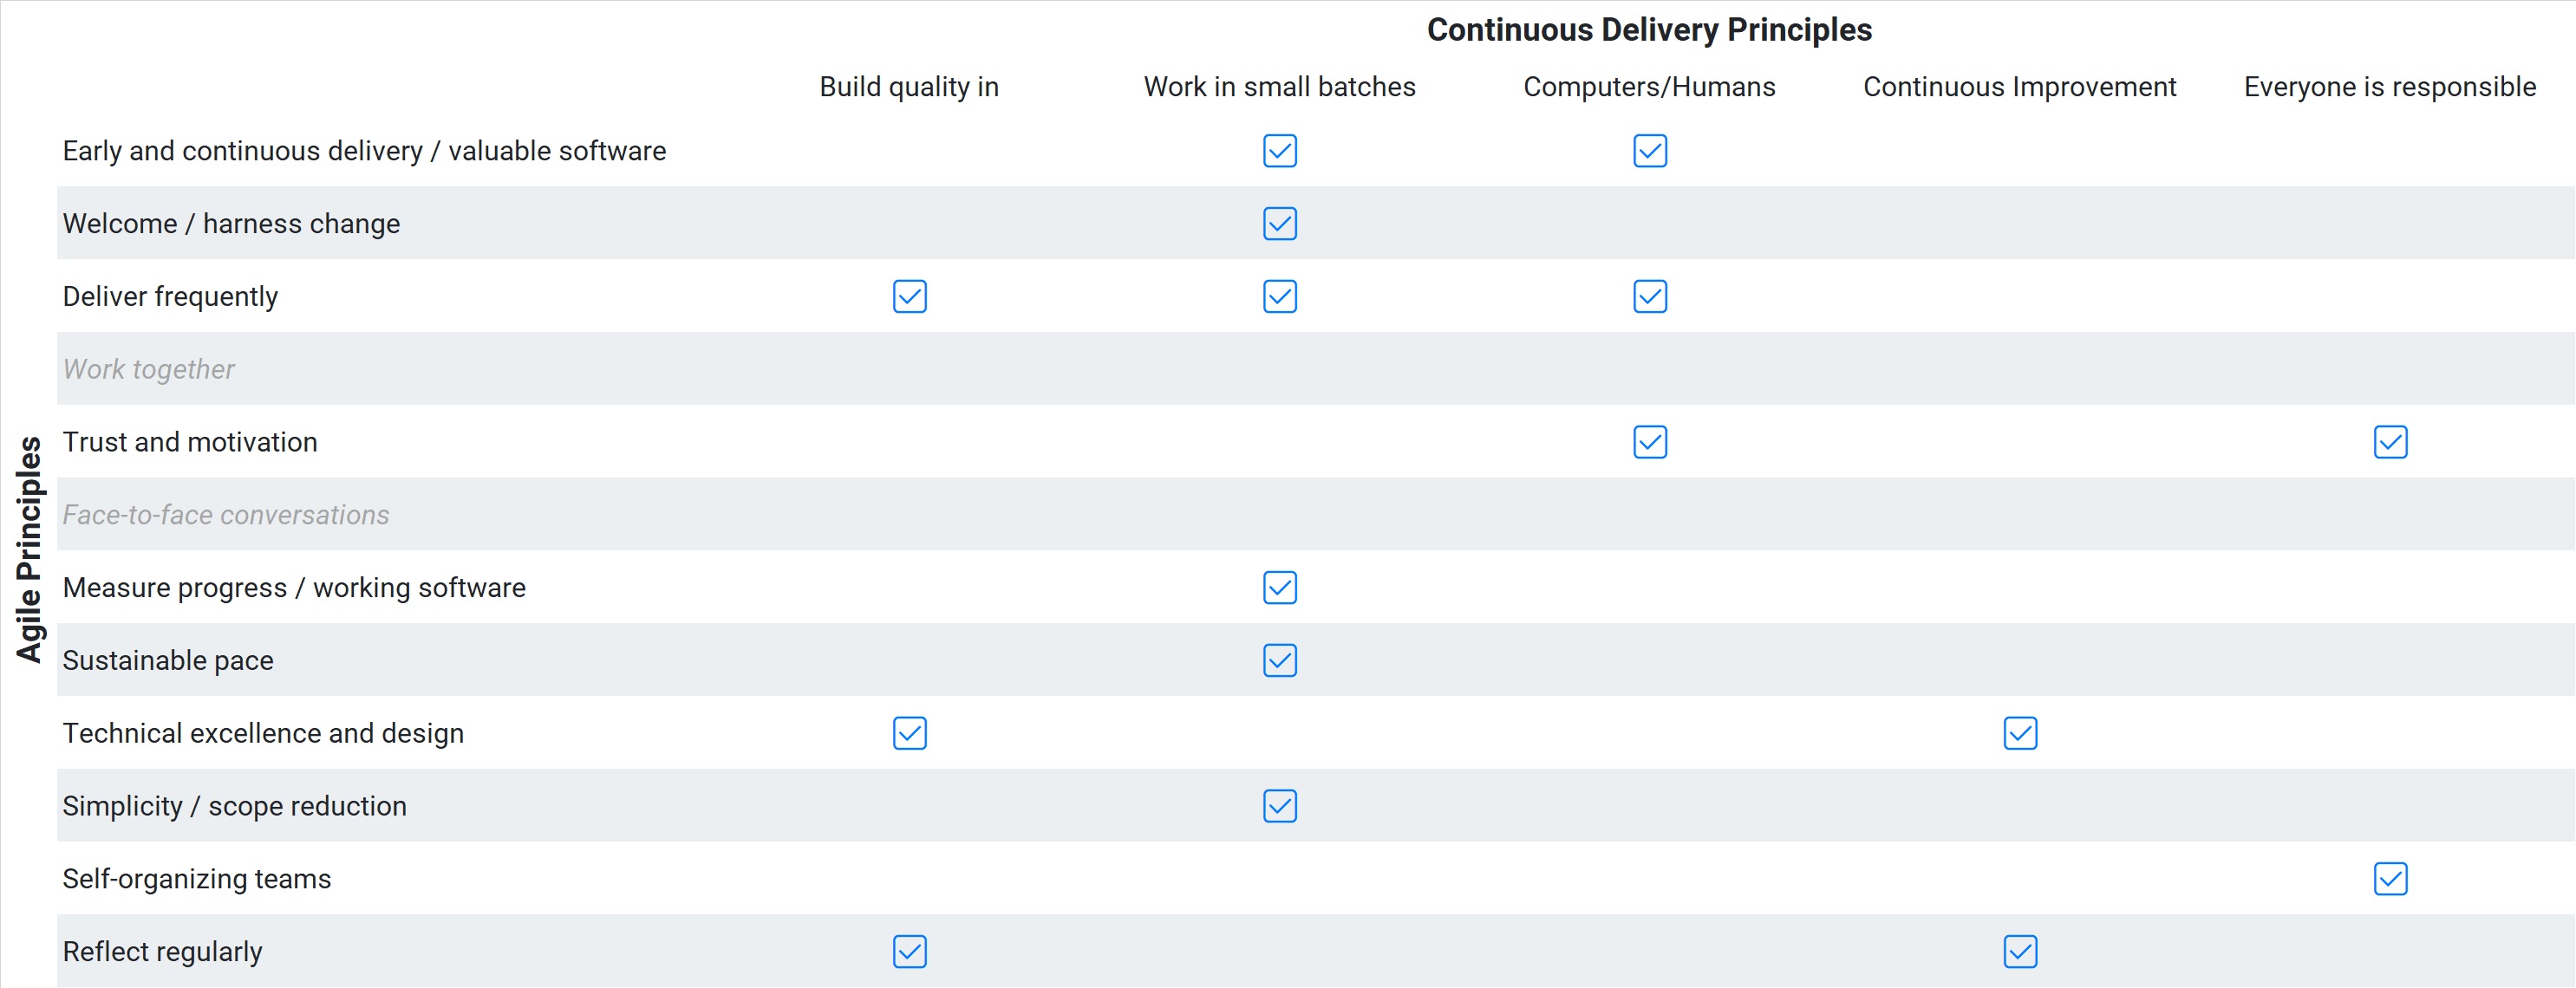Screen dimensions: 2576x988
Task: Toggle Trust and motivation Computers/Humans checkbox
Action: click(x=1650, y=442)
